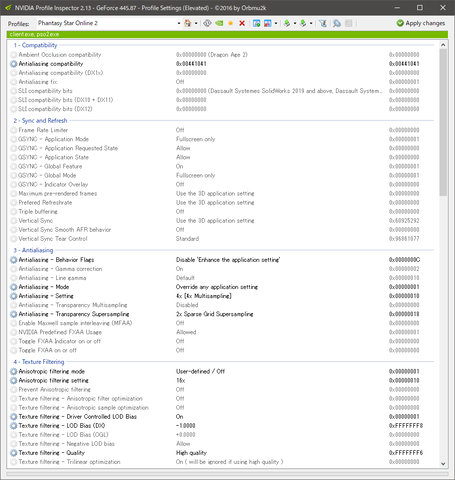455x480 pixels.
Task: Select the Frame Rate Limiter row
Action: pyautogui.click(x=222, y=130)
